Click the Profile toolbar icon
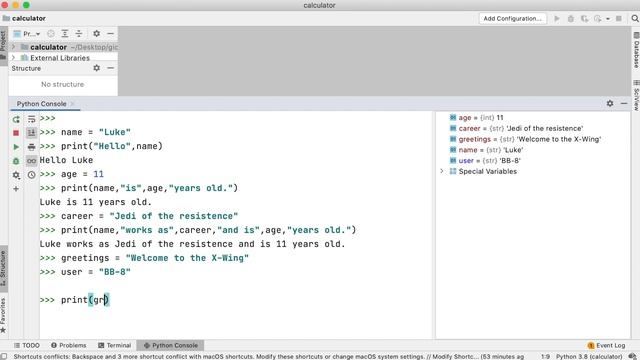This screenshot has width=640, height=360. [x=598, y=18]
